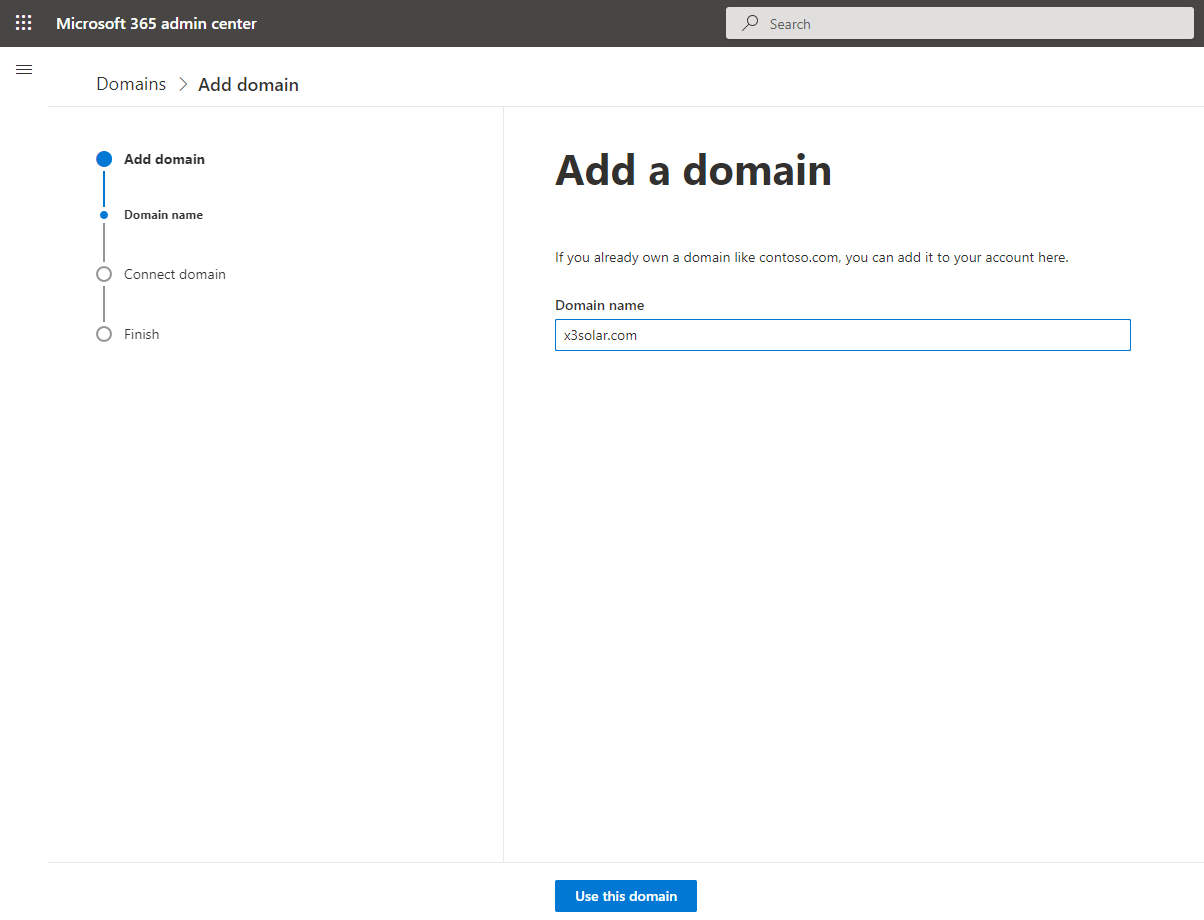Click the Domain name field label
Image resolution: width=1204 pixels, height=920 pixels.
(600, 305)
